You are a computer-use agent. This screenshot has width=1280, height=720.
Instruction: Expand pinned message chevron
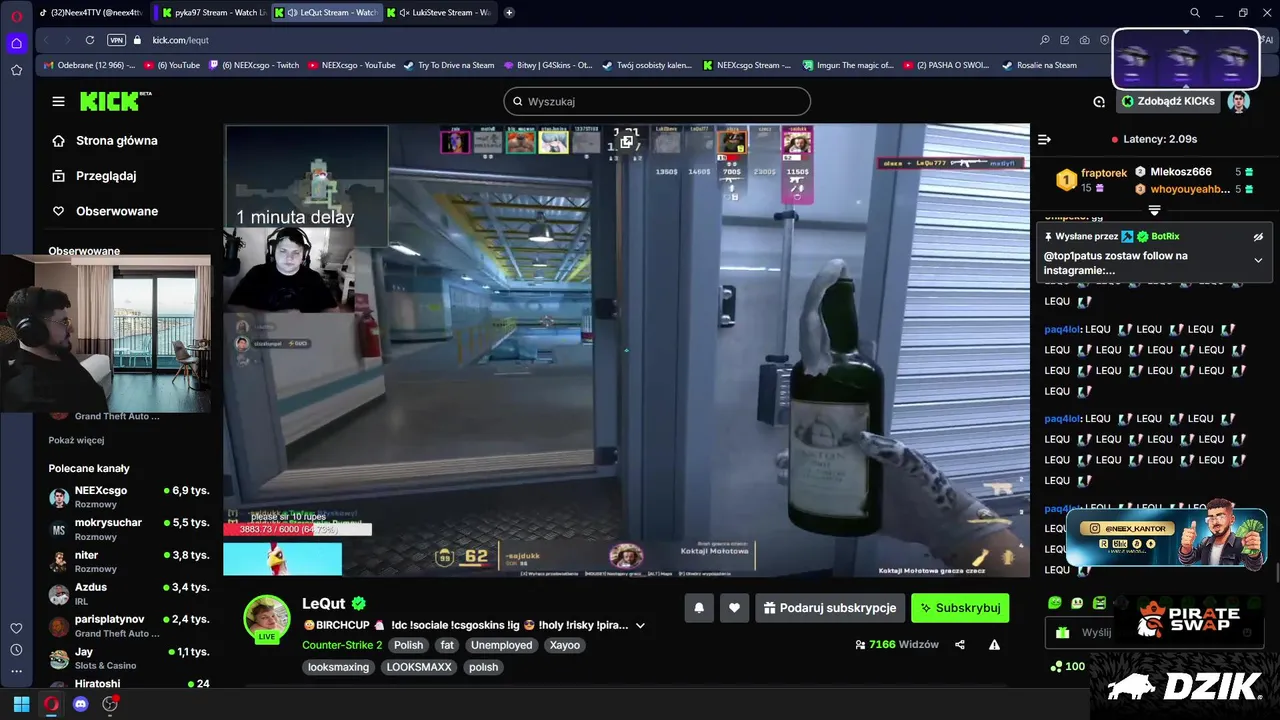[x=1258, y=260]
